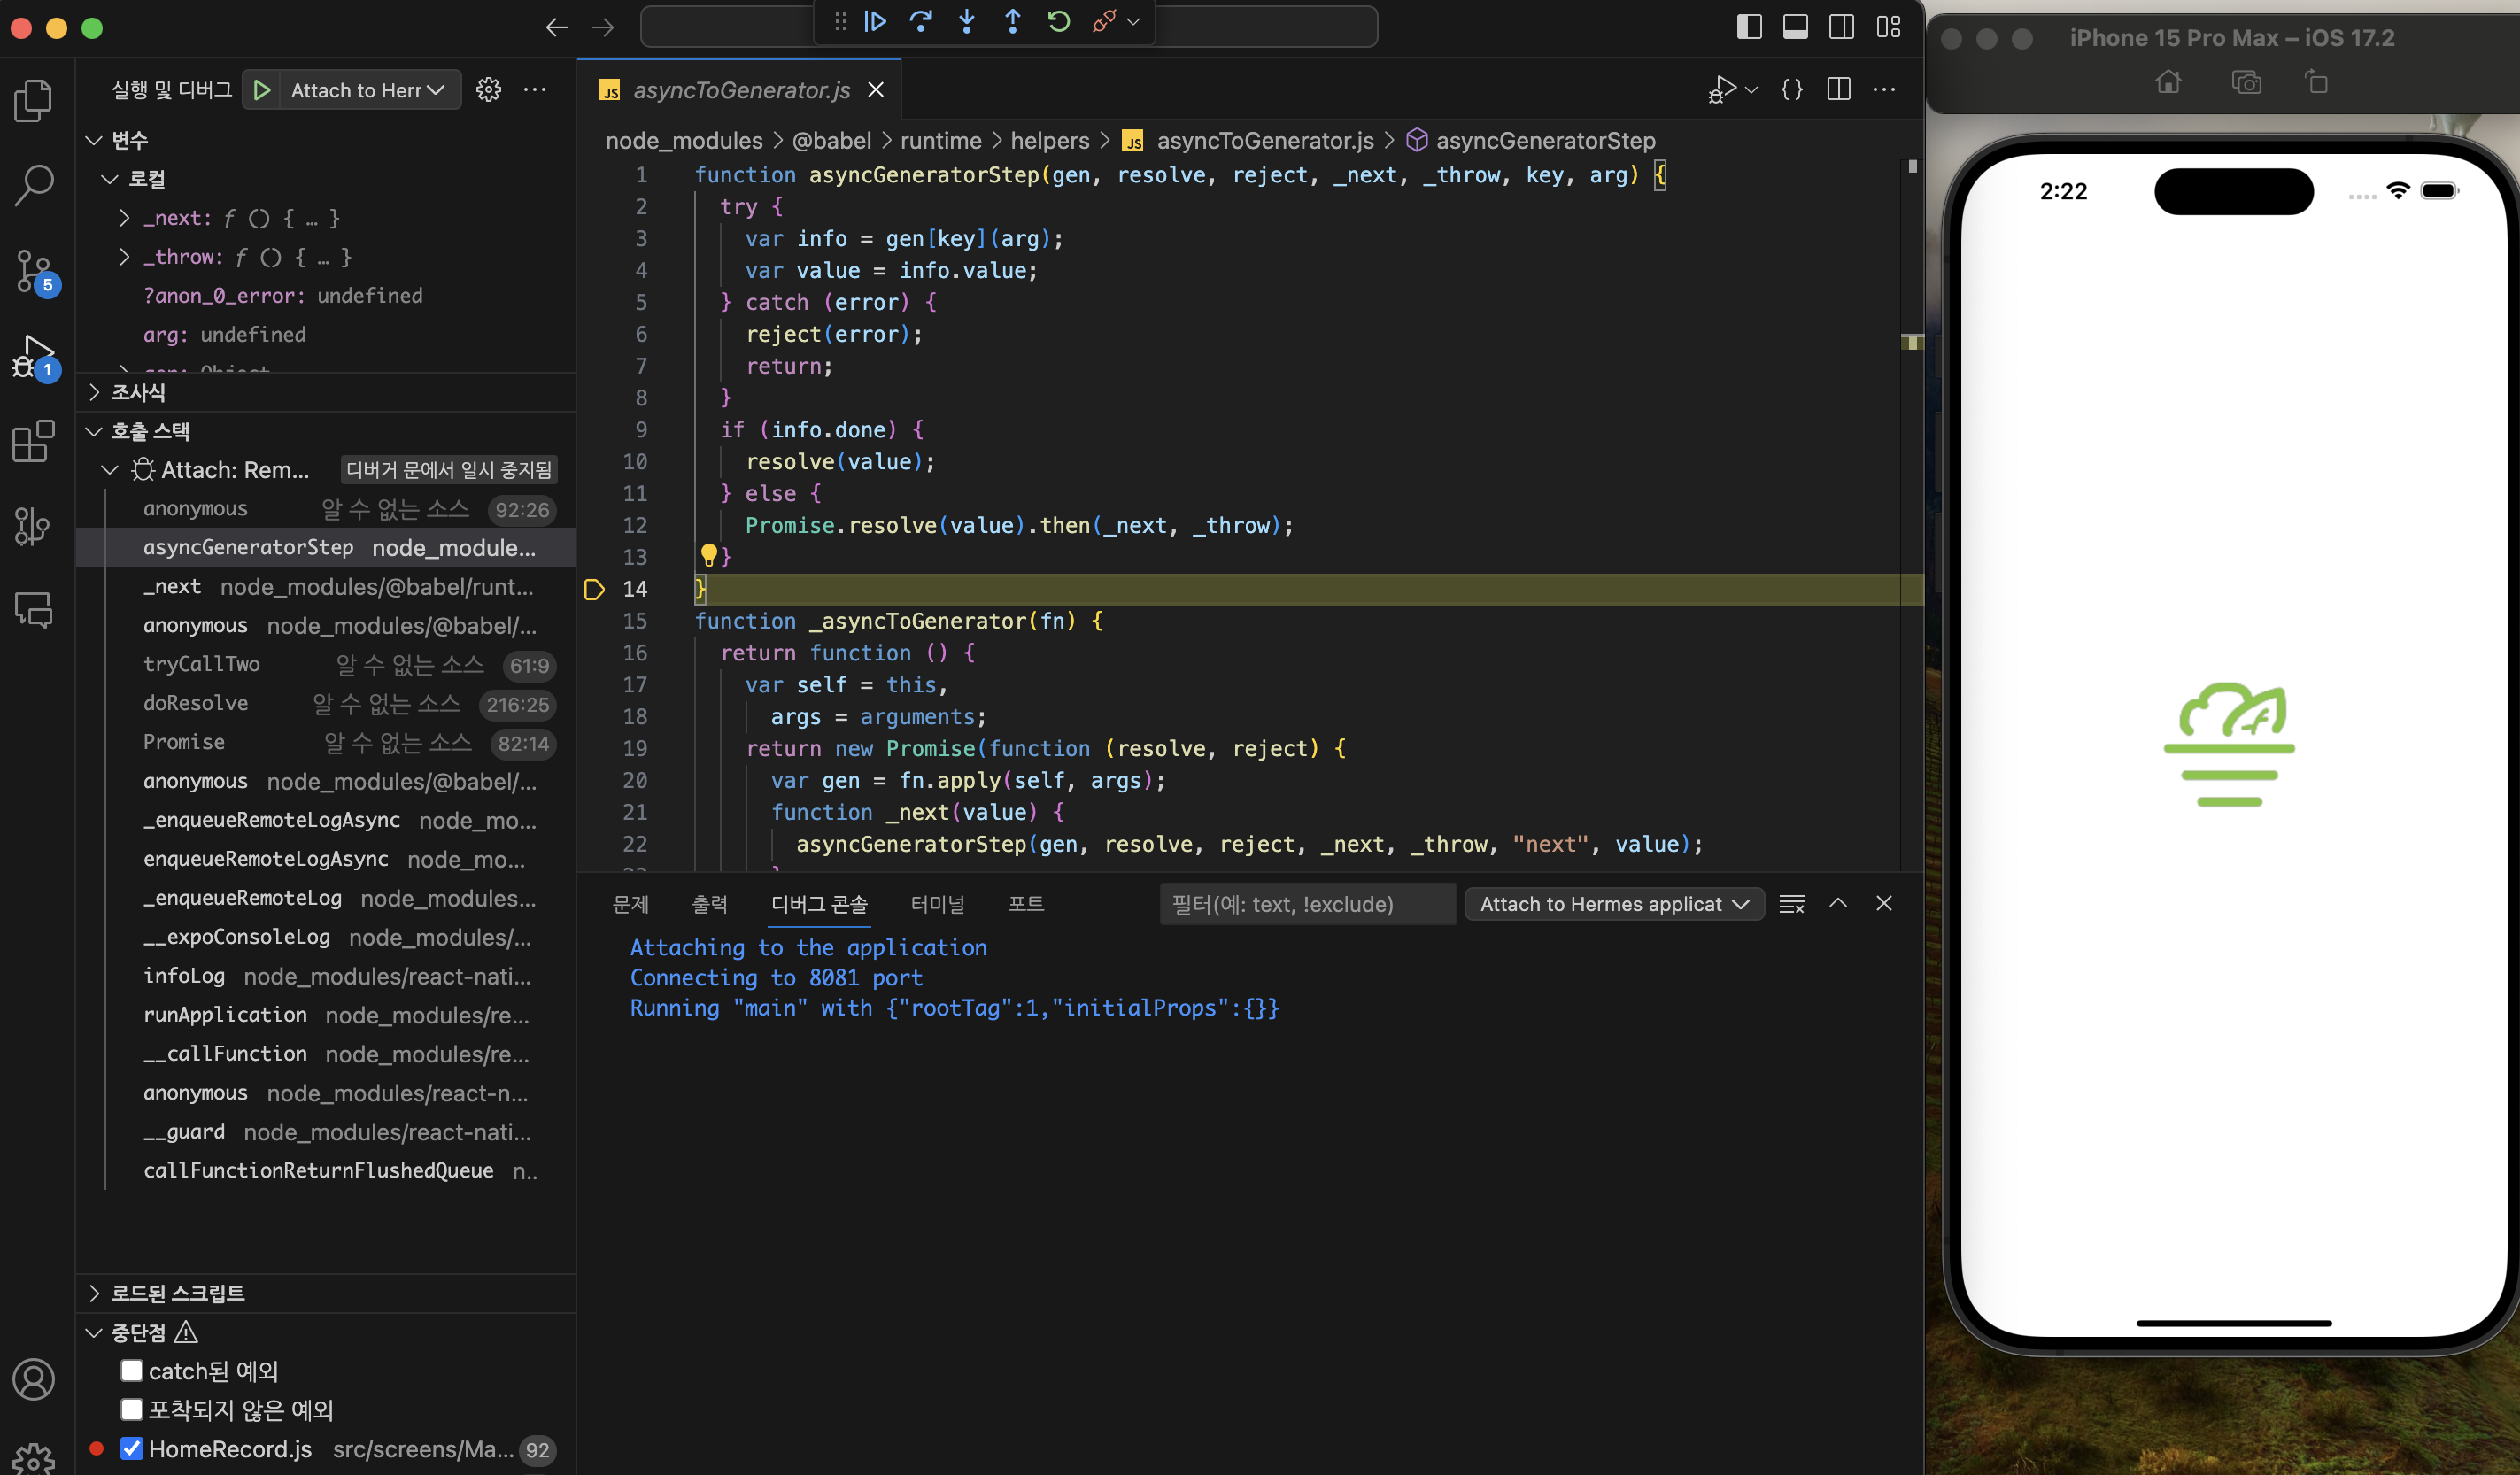2520x1475 pixels.
Task: Expand the 로드된 스크립트 section
Action: (x=176, y=1292)
